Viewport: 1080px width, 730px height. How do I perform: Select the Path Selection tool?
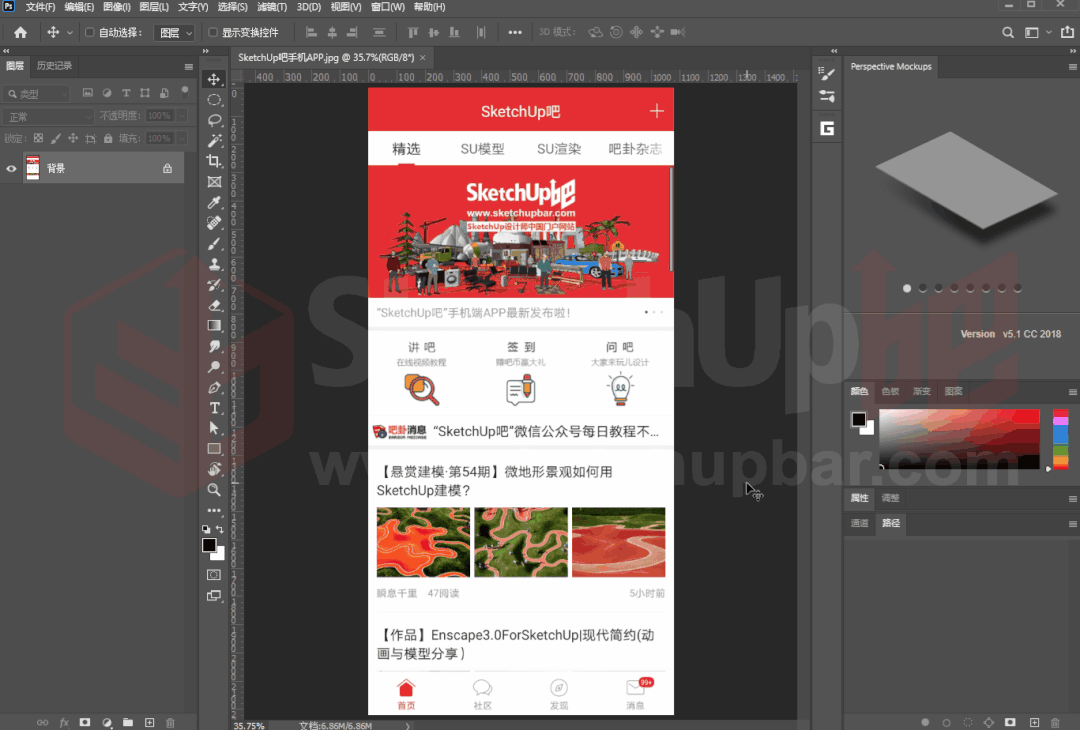(x=214, y=428)
